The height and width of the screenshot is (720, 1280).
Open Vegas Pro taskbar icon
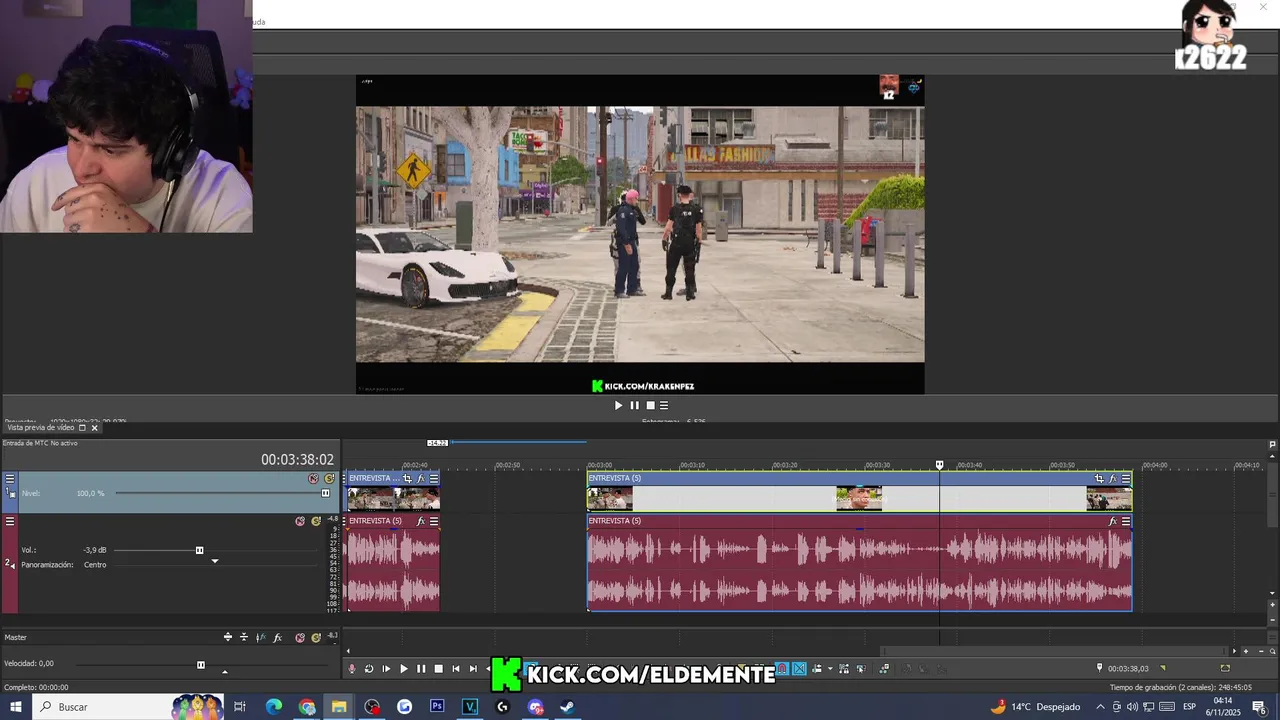[470, 707]
